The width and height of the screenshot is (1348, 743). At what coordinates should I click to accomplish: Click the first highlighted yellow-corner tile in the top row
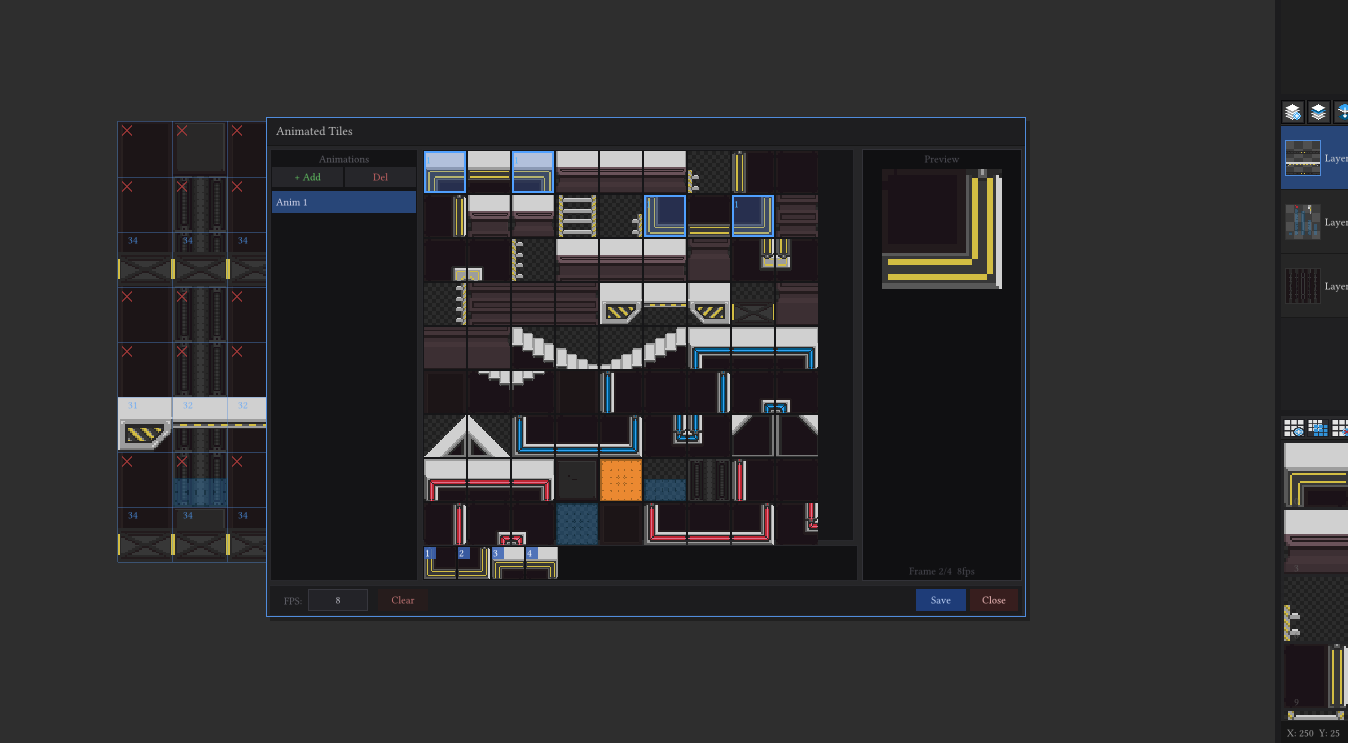(x=445, y=172)
